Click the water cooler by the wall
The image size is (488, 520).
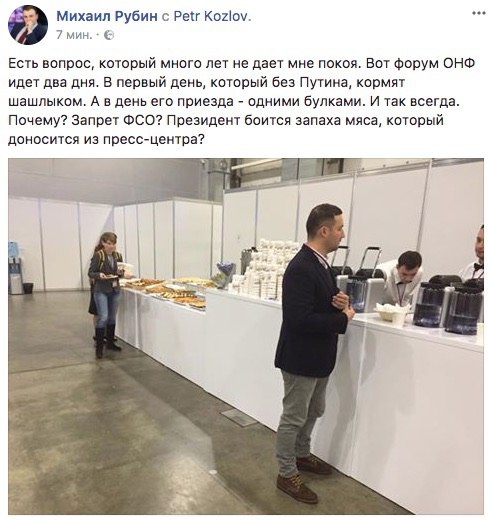(x=15, y=268)
